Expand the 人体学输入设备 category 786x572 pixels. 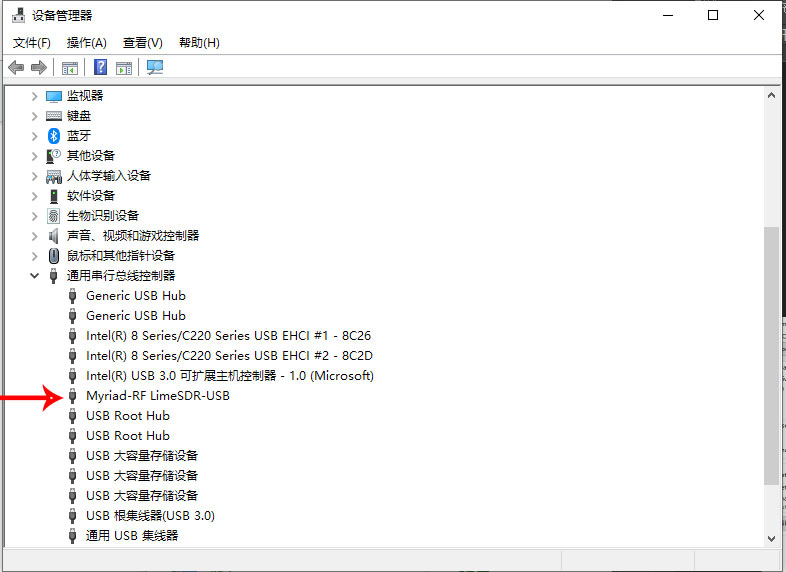(x=34, y=176)
